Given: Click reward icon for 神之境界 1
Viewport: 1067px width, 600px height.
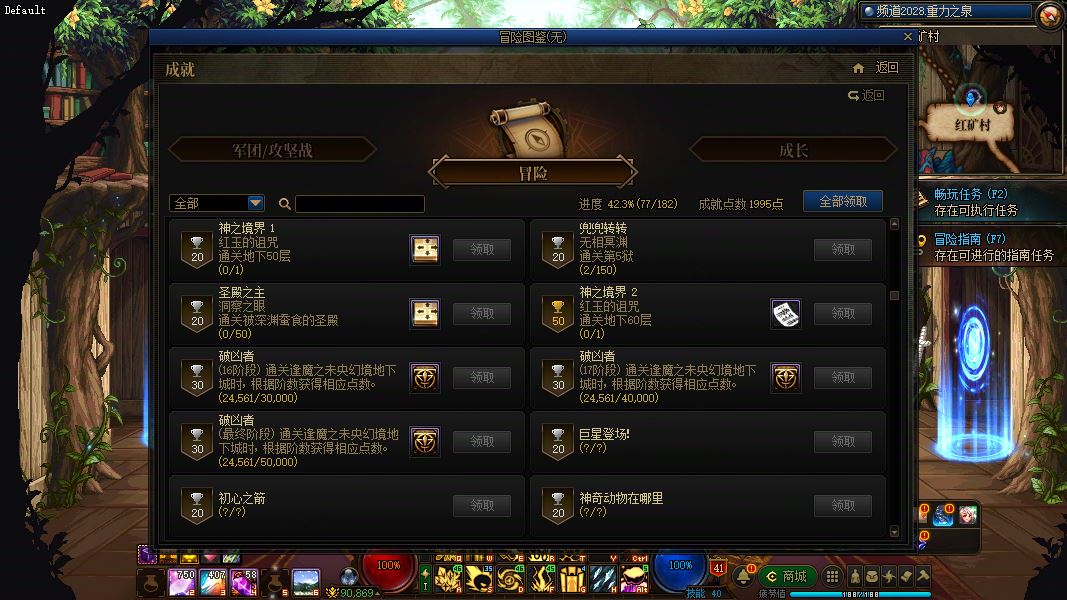Looking at the screenshot, I should pyautogui.click(x=425, y=250).
